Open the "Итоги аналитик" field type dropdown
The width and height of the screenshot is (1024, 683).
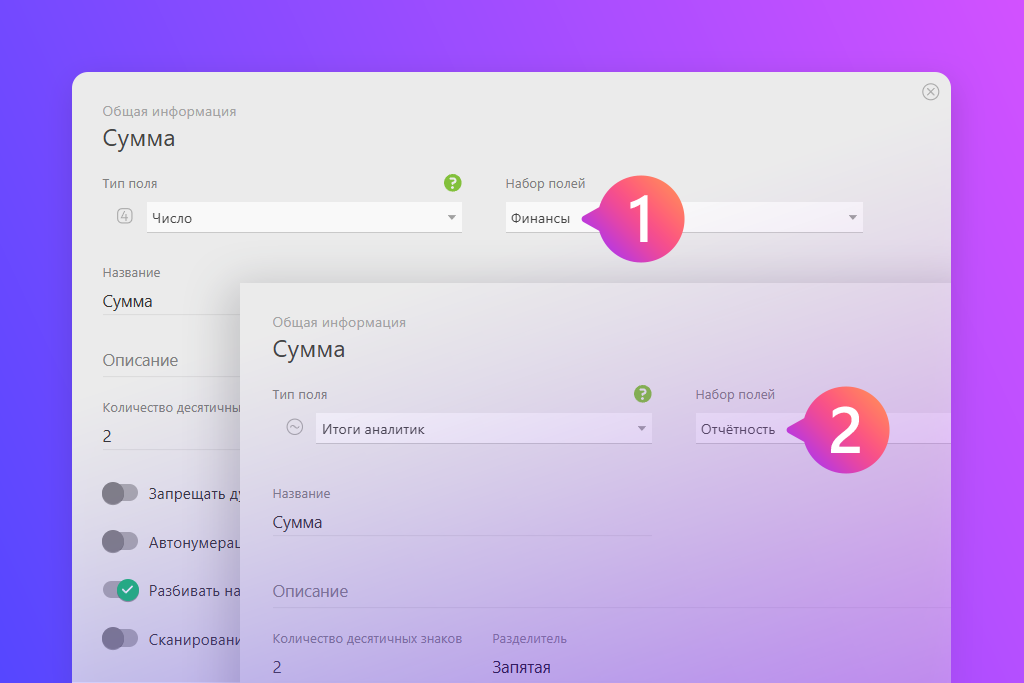(x=483, y=429)
